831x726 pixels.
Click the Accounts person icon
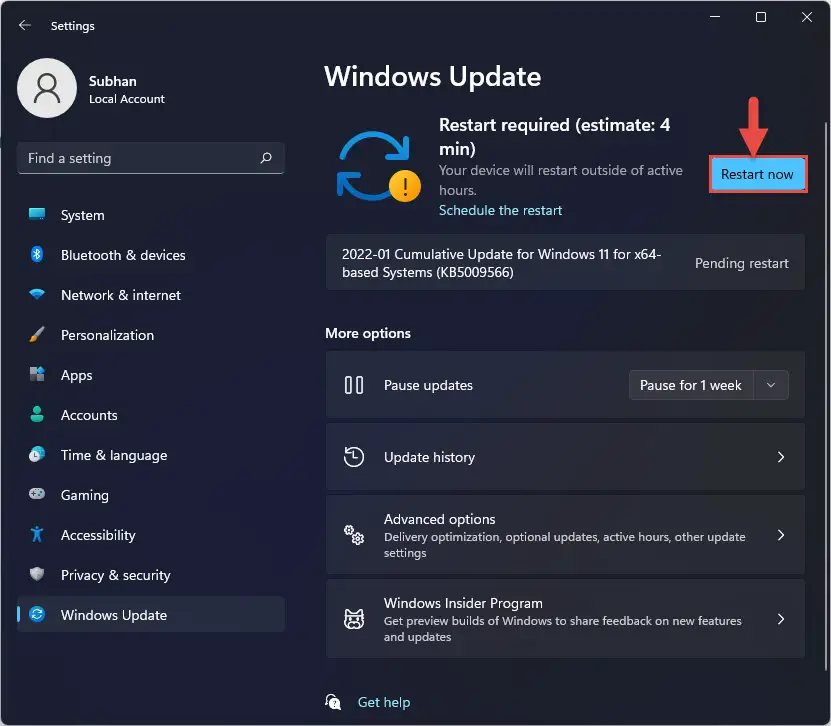point(37,414)
